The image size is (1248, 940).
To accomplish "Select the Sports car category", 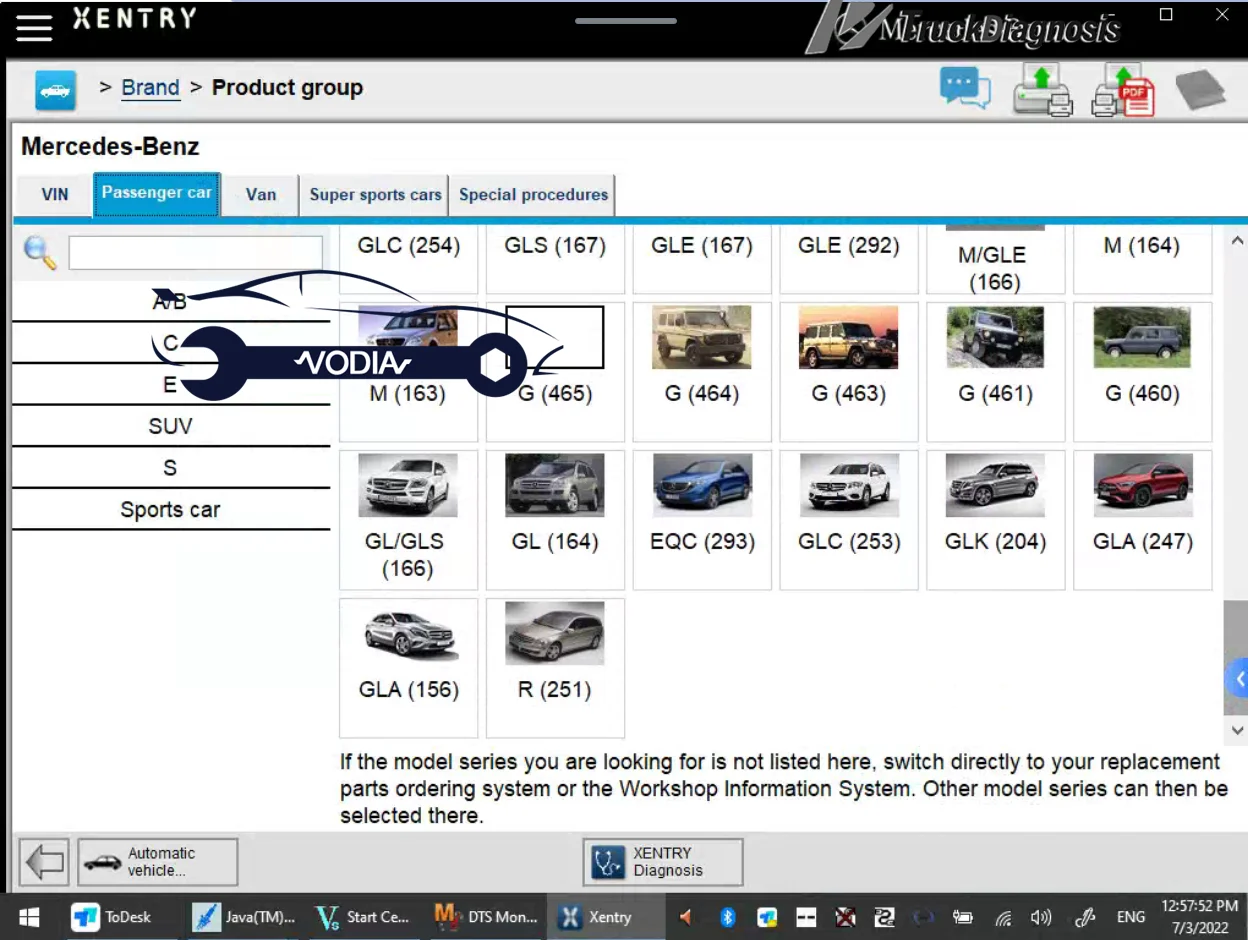I will pos(170,510).
